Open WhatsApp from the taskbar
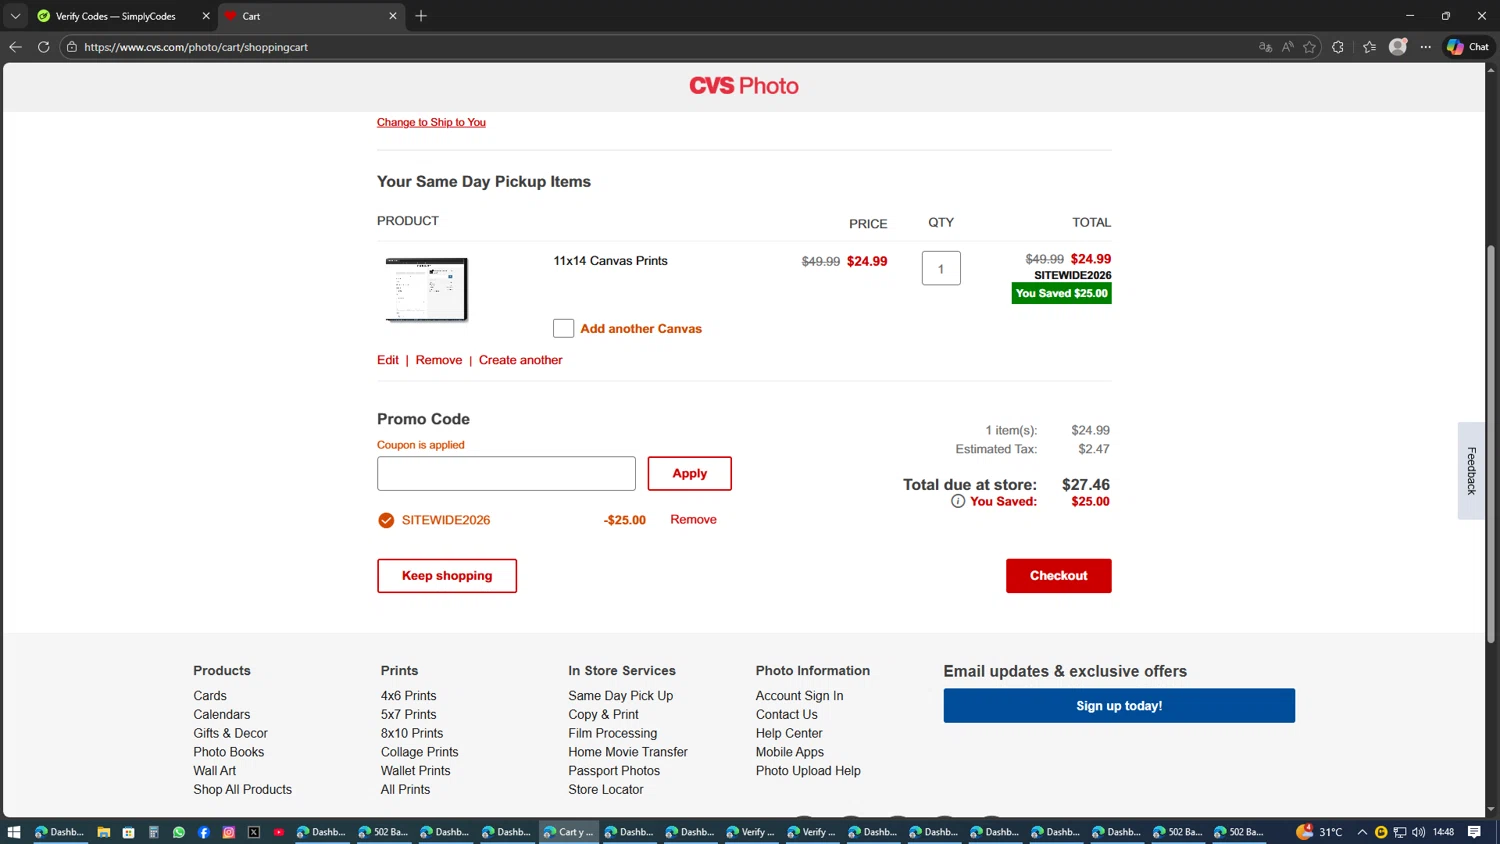Viewport: 1500px width, 844px height. [179, 832]
